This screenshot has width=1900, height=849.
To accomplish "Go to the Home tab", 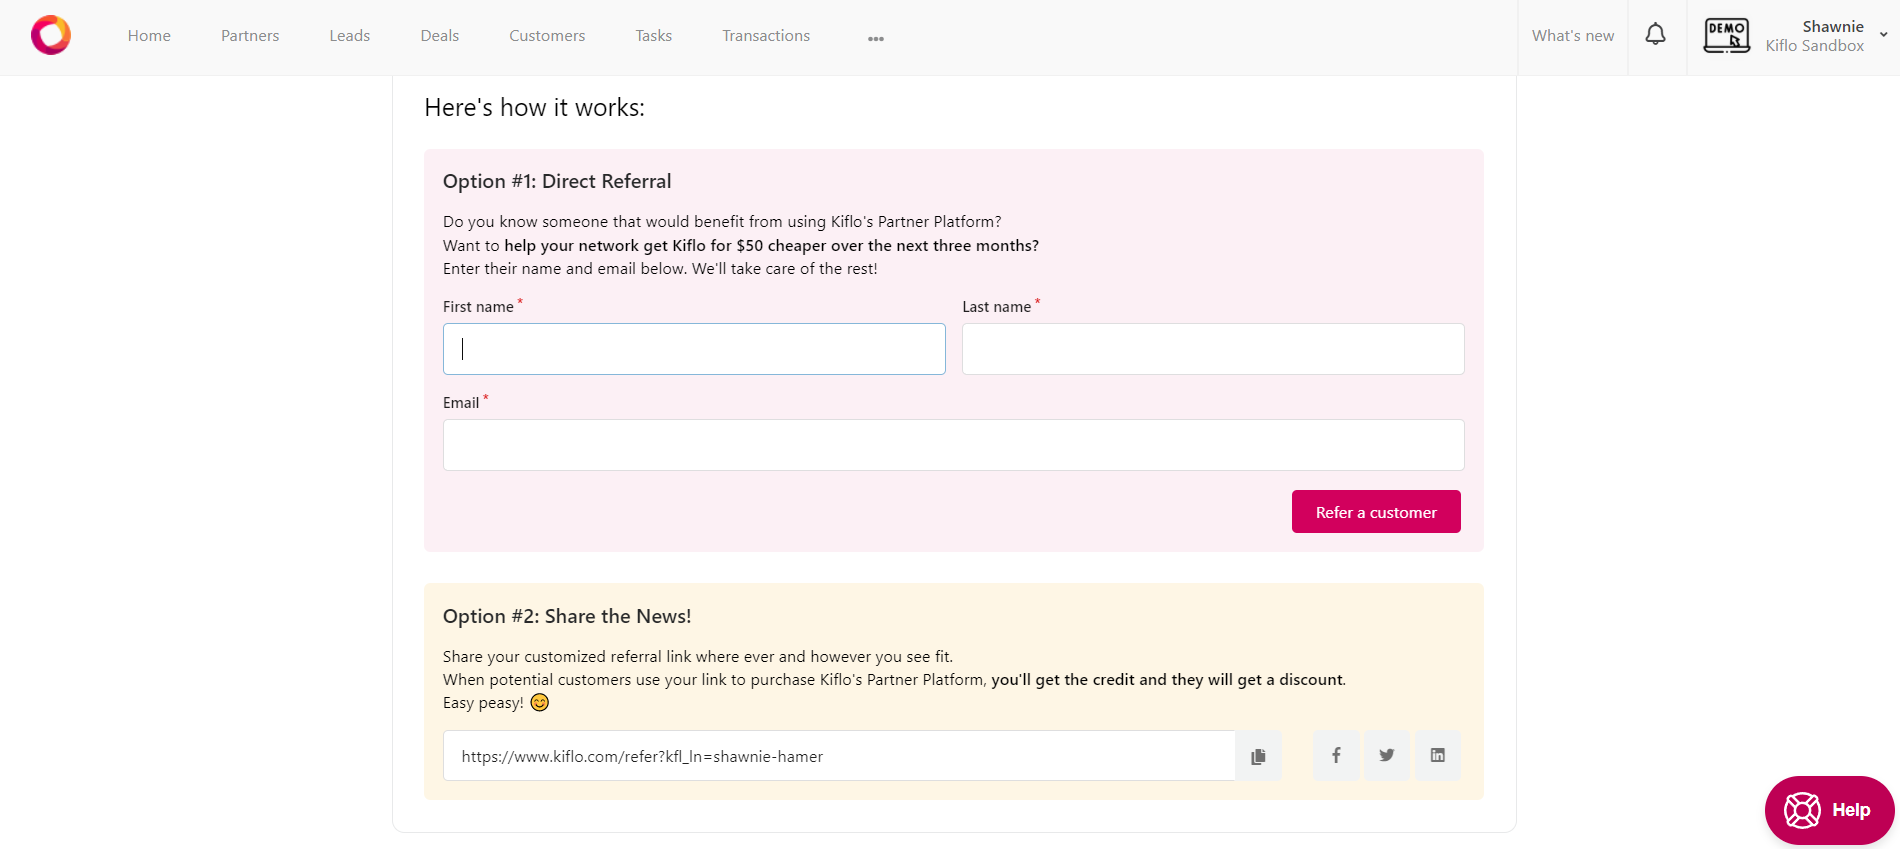I will [x=149, y=36].
